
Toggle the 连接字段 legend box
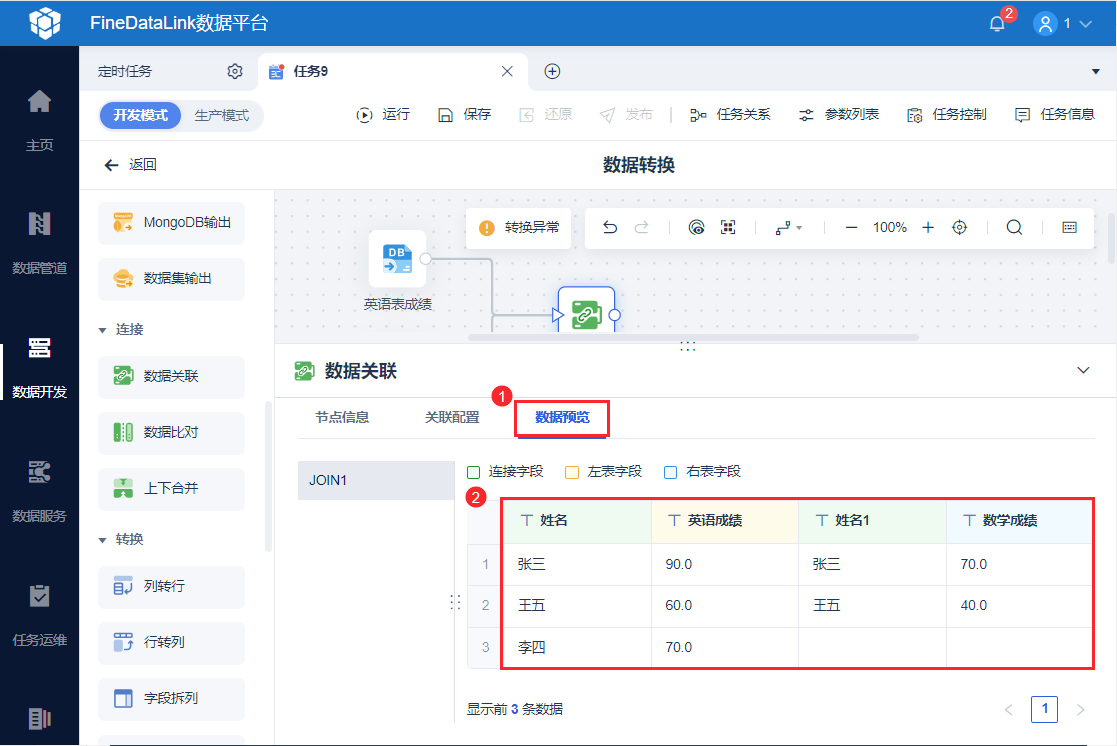[474, 472]
